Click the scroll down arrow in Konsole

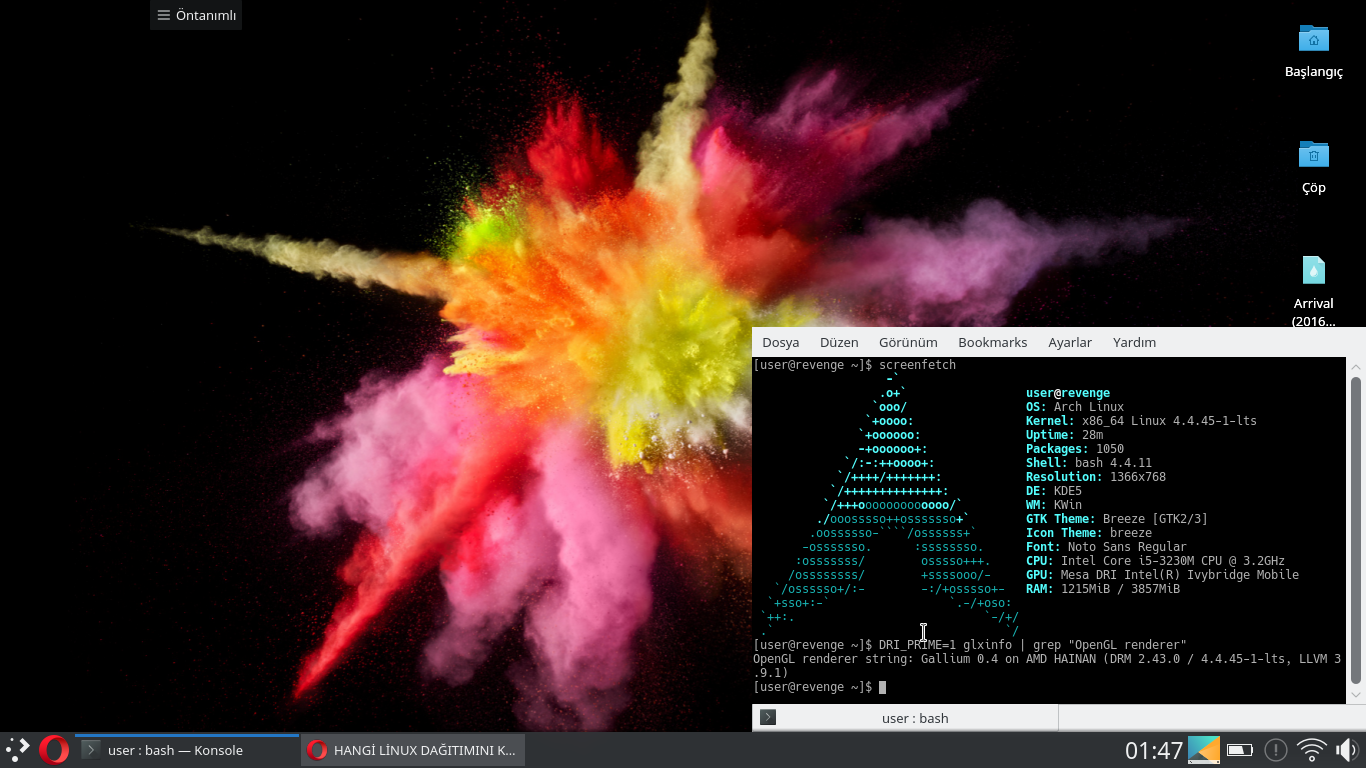coord(1356,694)
